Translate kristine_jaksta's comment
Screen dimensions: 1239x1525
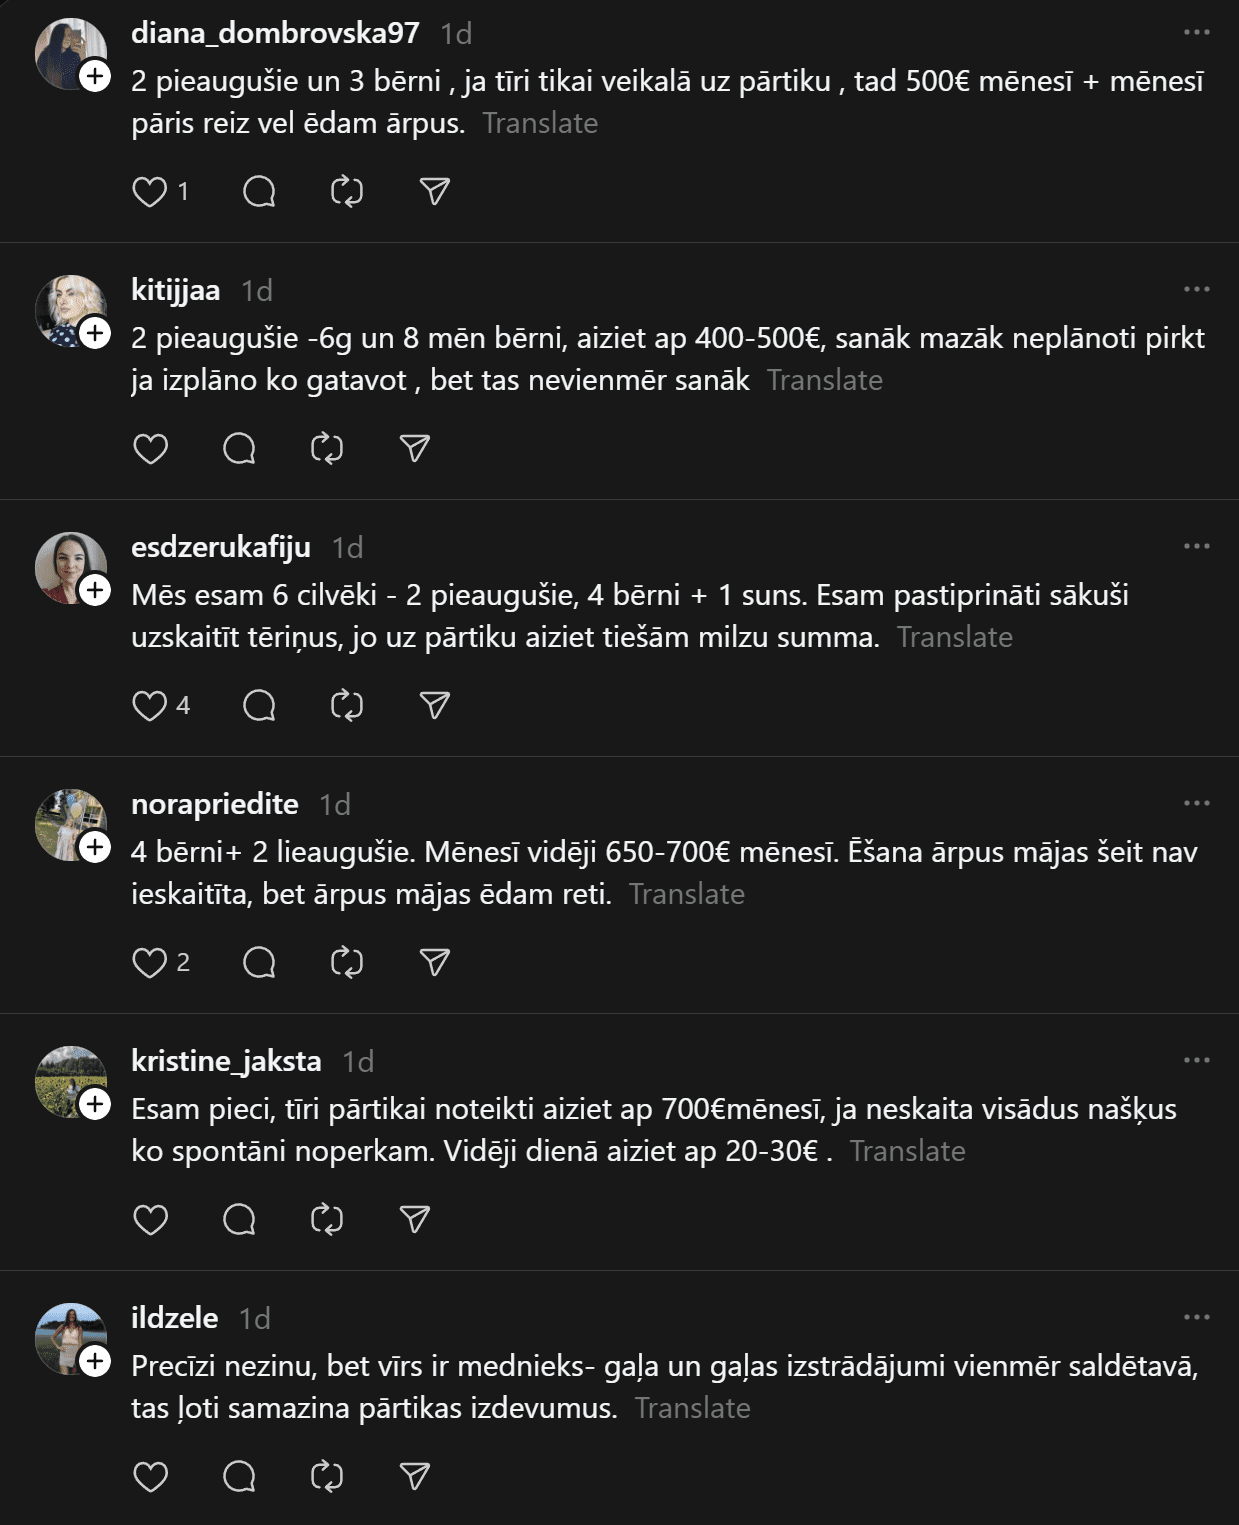click(x=907, y=1151)
